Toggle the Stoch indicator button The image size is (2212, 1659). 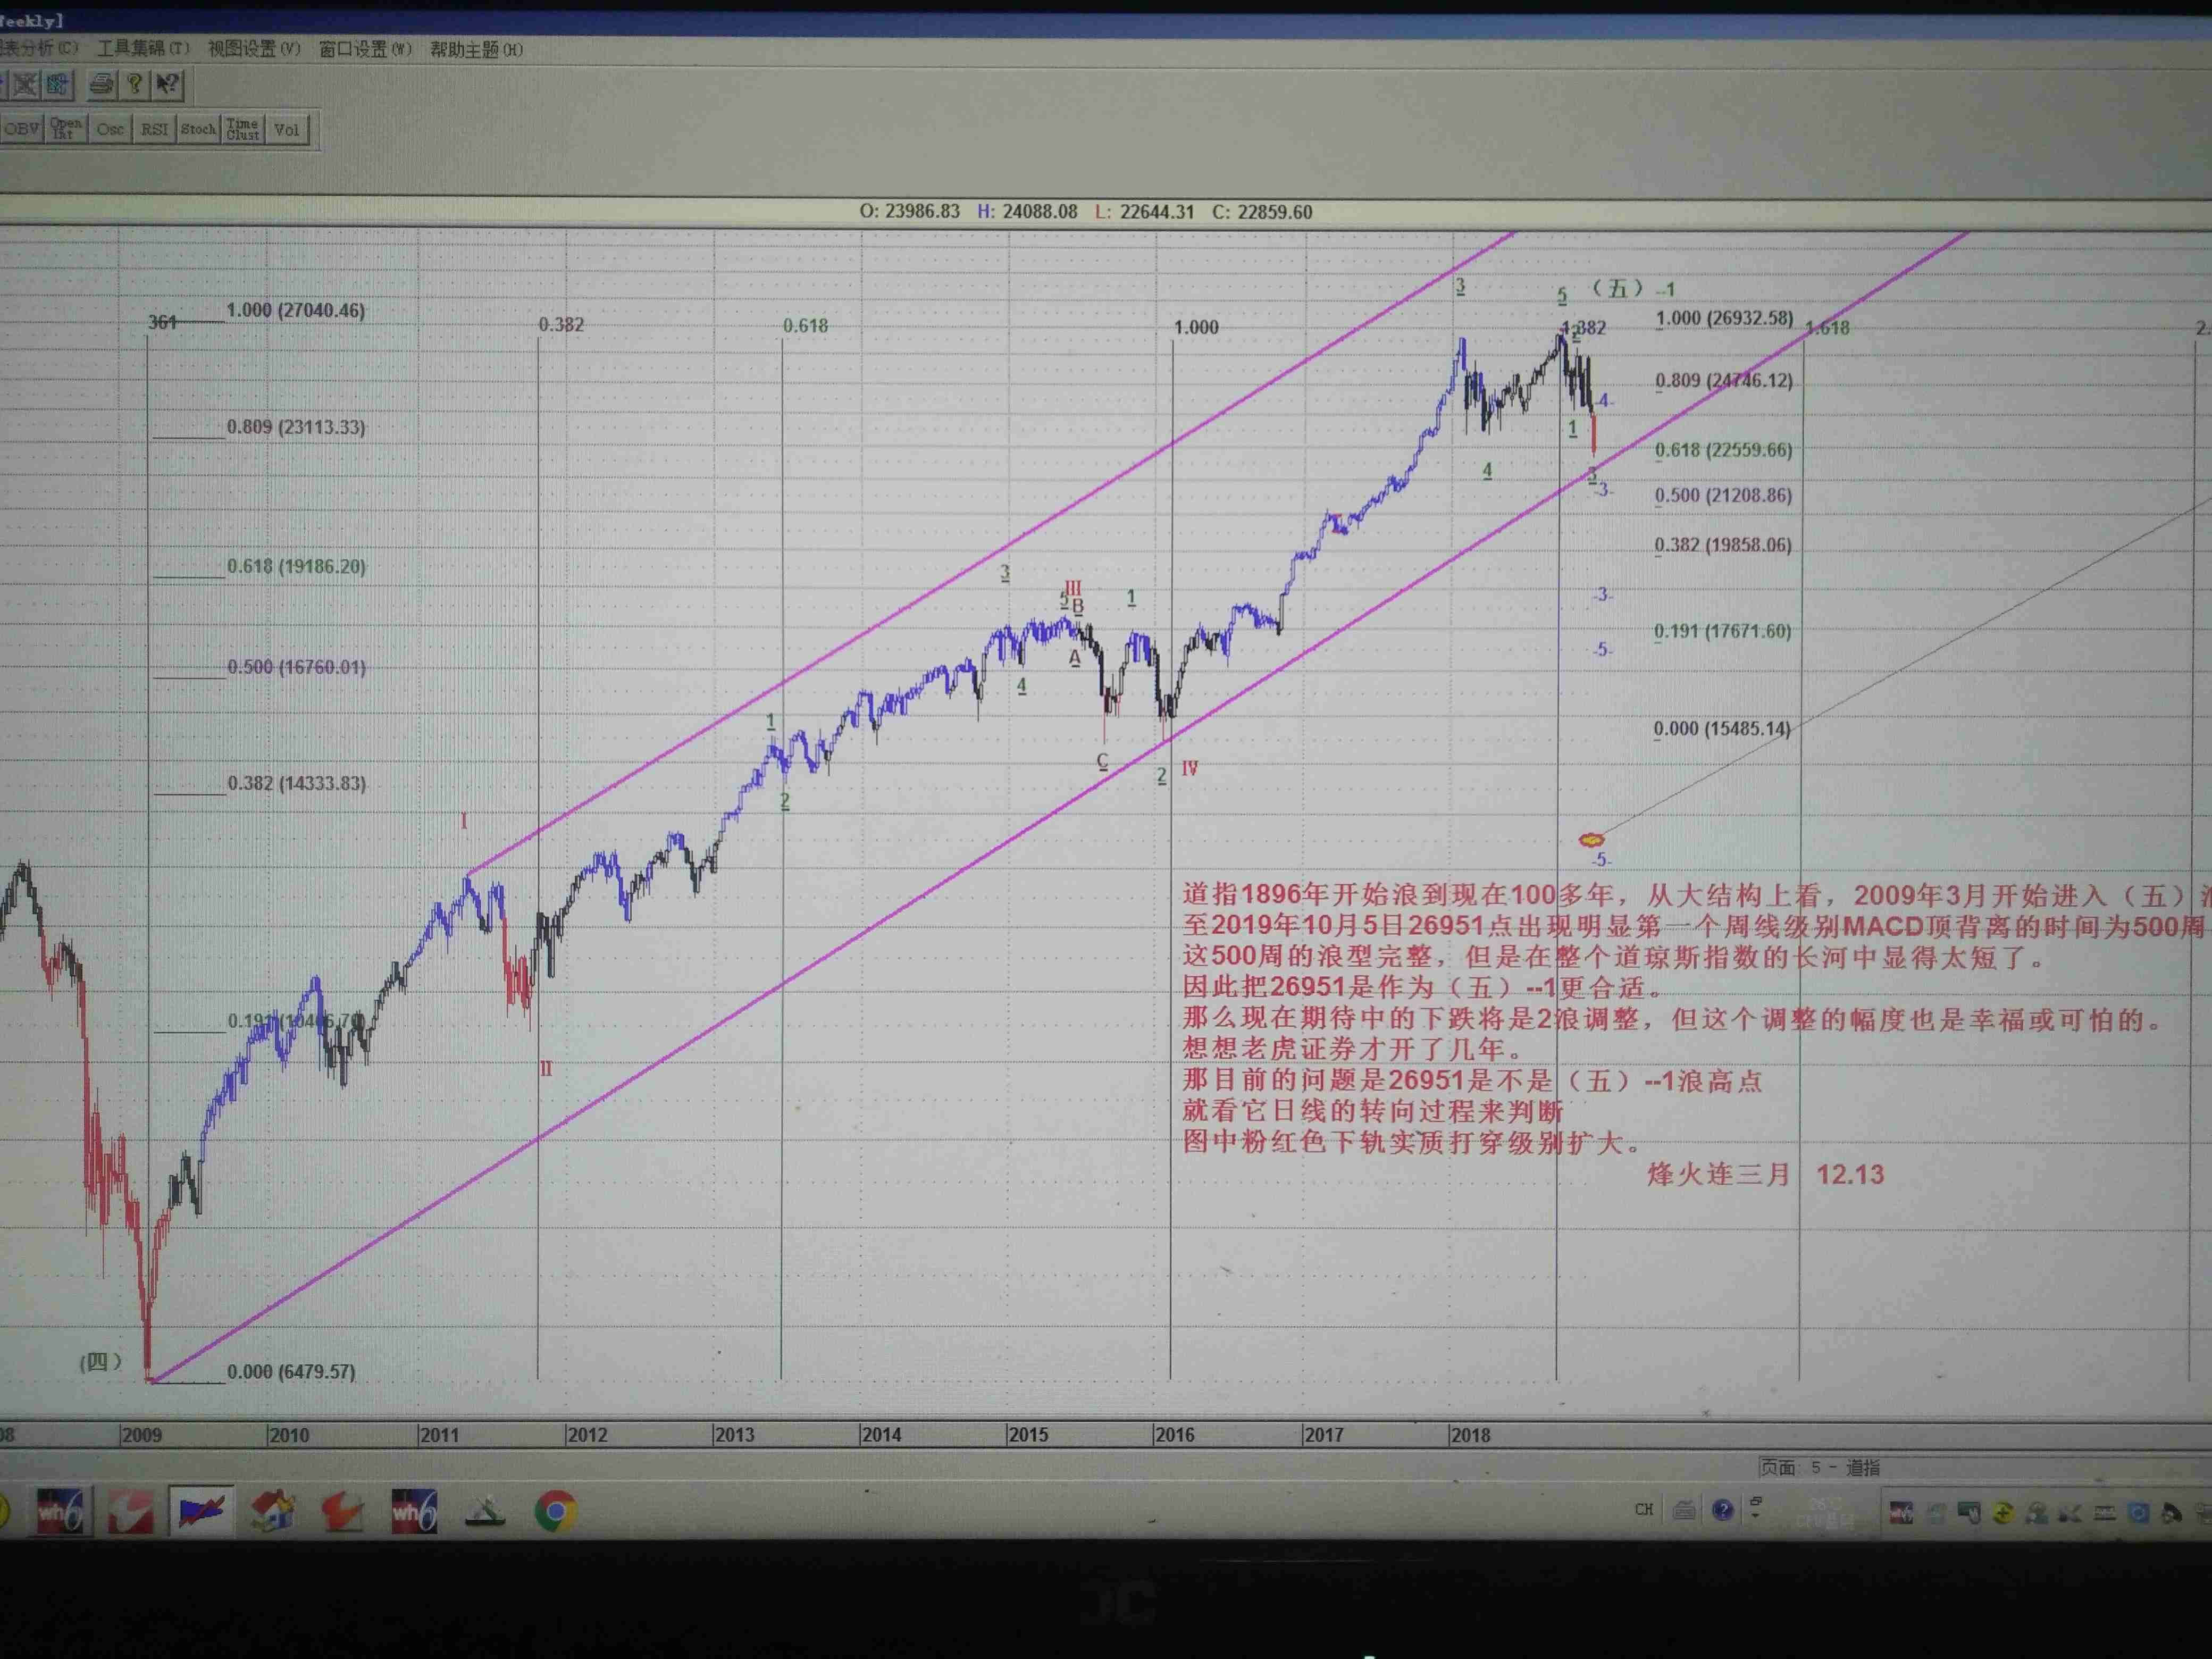198,129
